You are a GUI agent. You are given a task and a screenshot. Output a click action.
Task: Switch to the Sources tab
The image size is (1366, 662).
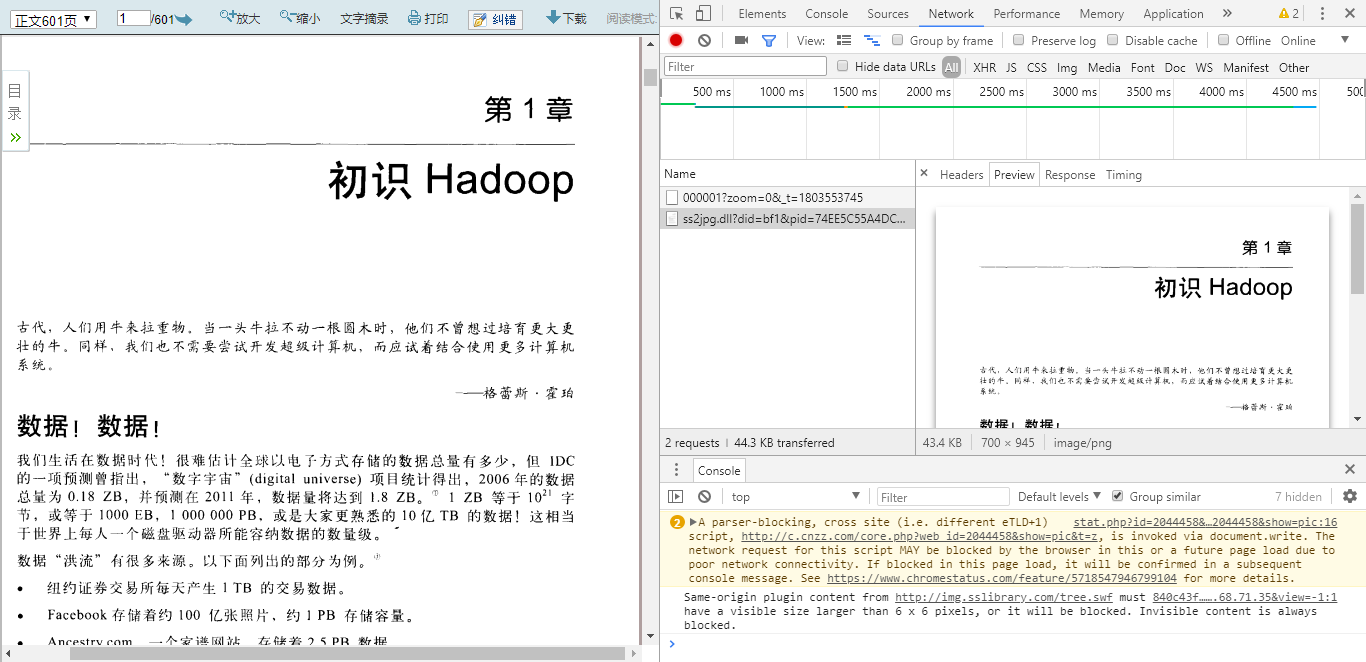[x=887, y=14]
